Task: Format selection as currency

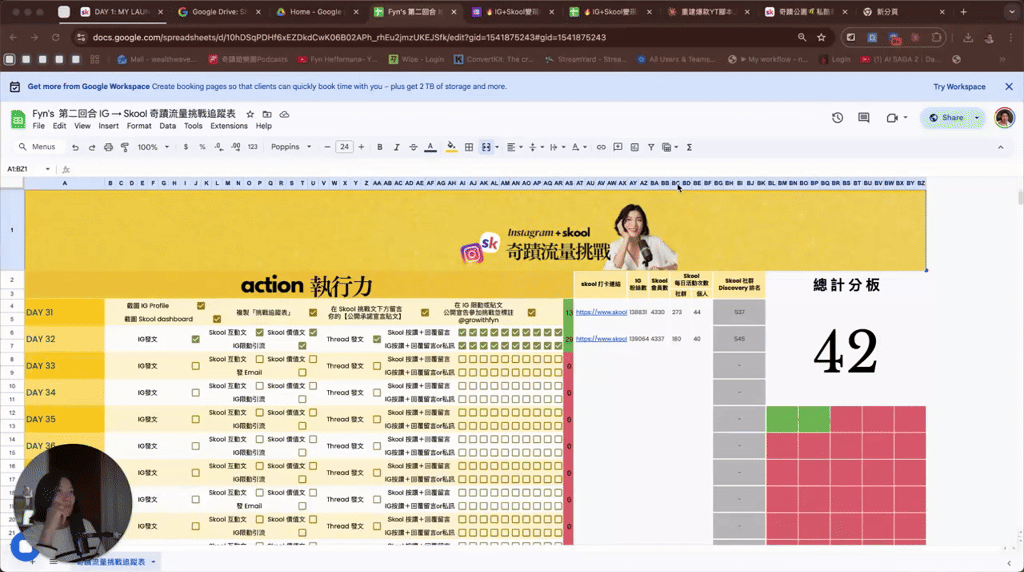Action: [x=185, y=148]
